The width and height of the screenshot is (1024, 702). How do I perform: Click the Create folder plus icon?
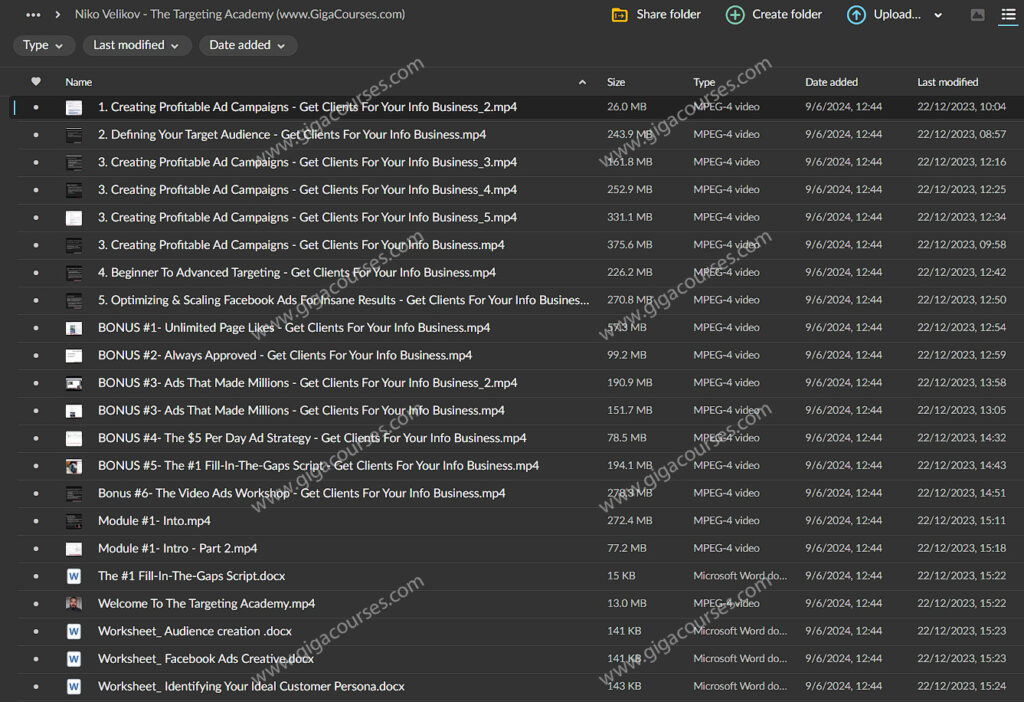[735, 15]
